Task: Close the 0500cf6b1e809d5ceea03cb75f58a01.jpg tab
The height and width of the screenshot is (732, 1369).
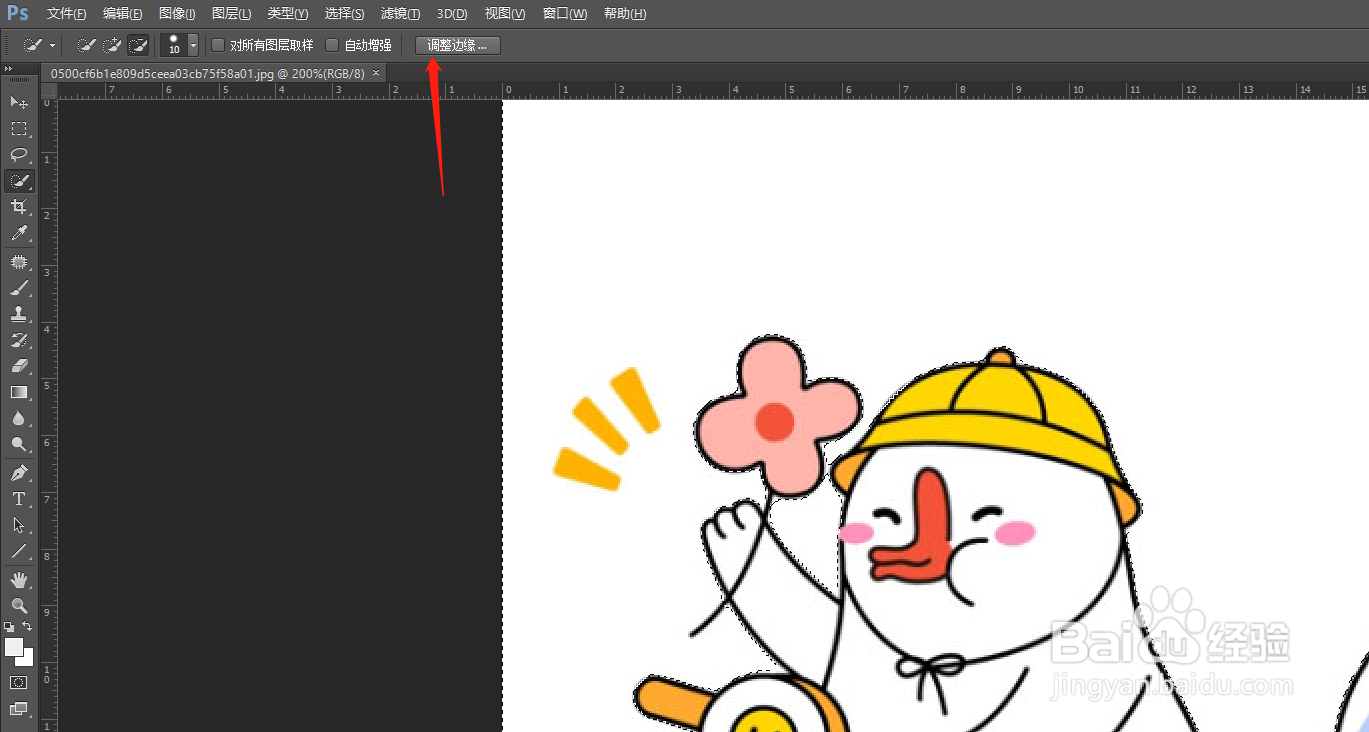Action: (375, 73)
